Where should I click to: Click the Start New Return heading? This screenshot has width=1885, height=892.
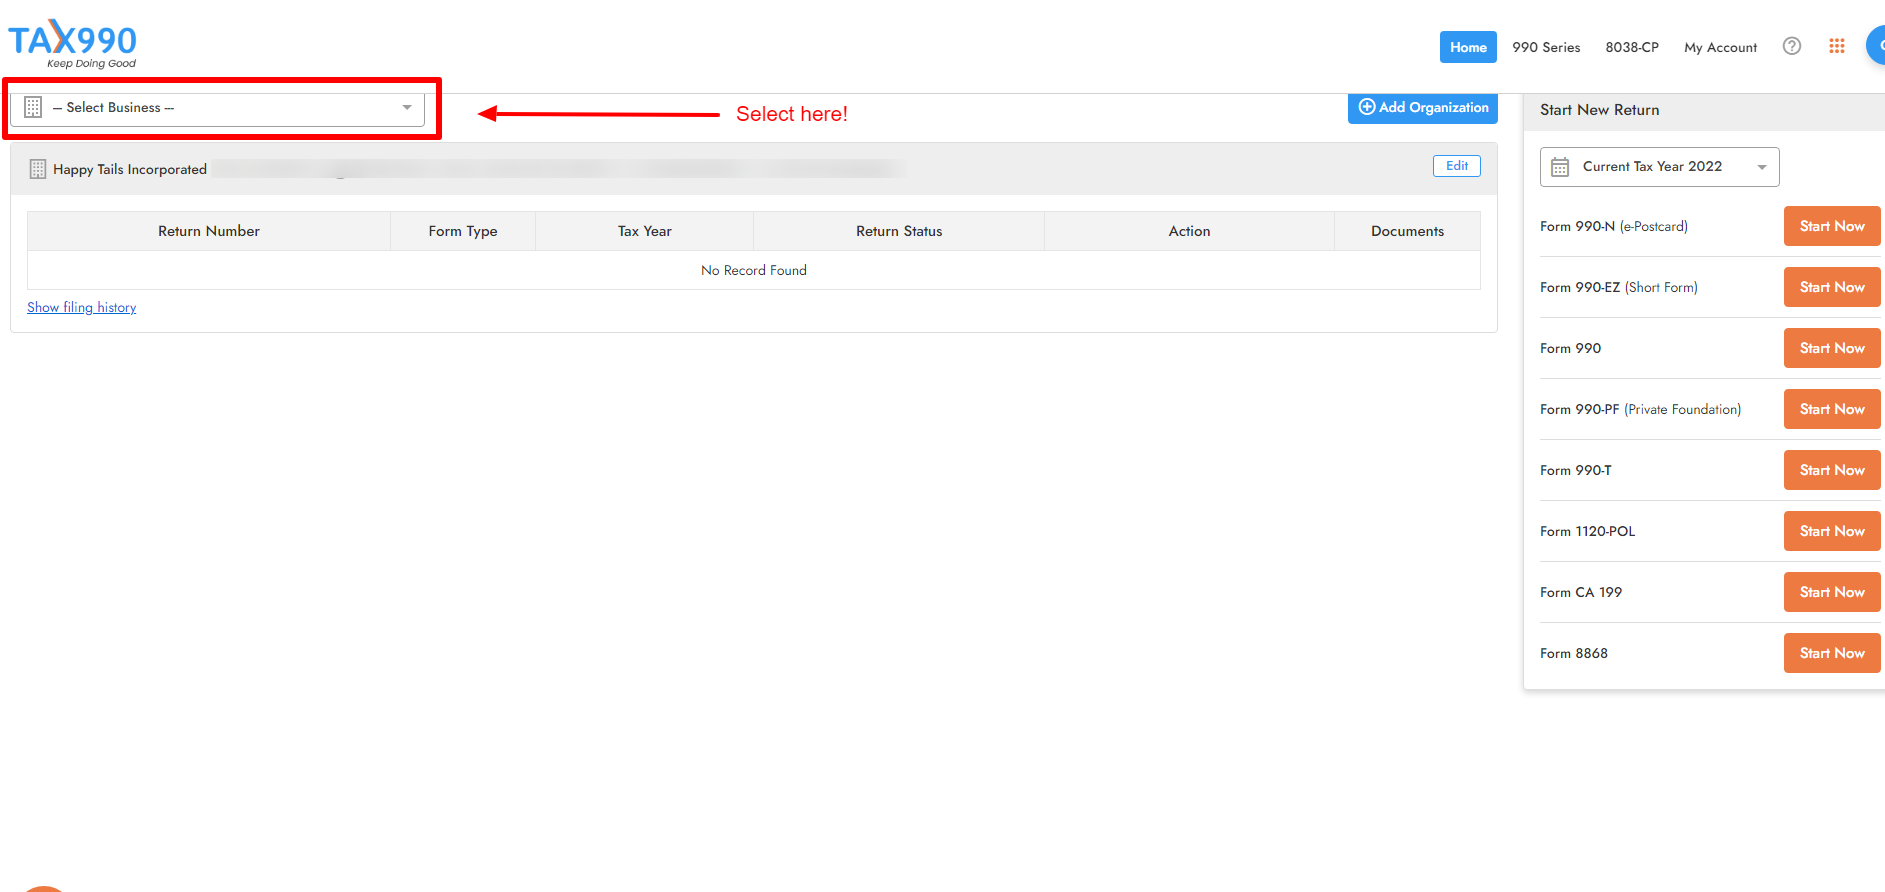pos(1599,110)
